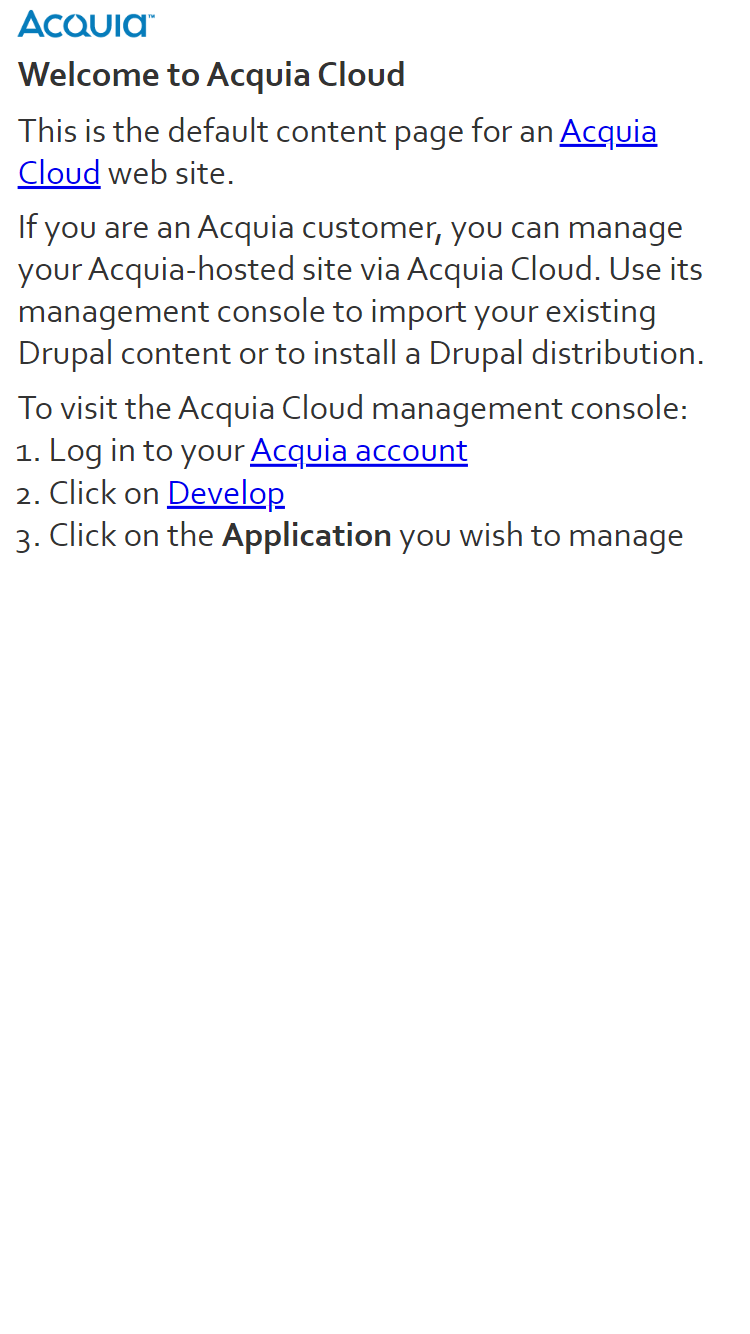Open the Develop link

click(226, 493)
